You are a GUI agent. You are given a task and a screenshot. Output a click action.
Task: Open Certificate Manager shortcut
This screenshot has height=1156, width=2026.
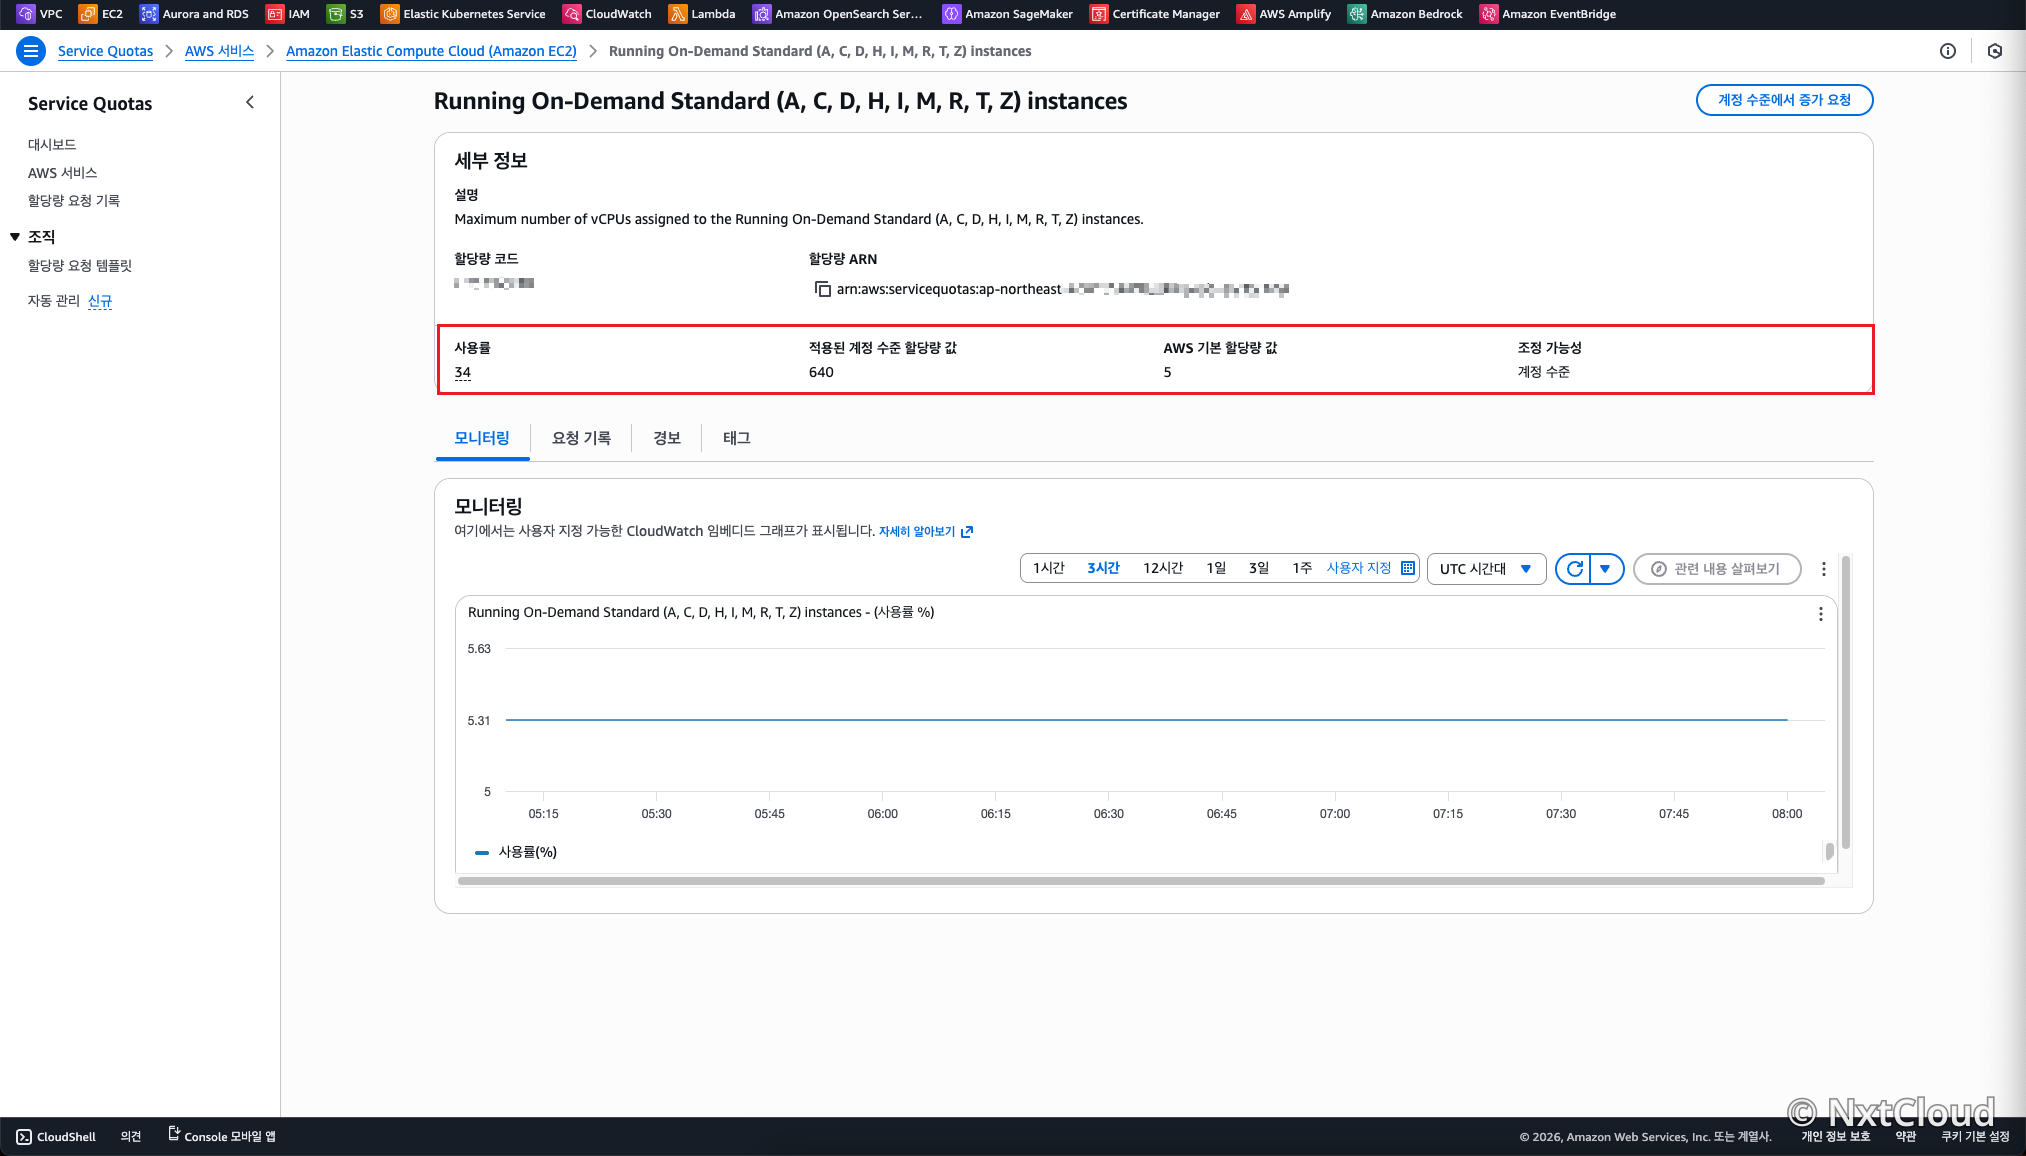[x=1155, y=14]
